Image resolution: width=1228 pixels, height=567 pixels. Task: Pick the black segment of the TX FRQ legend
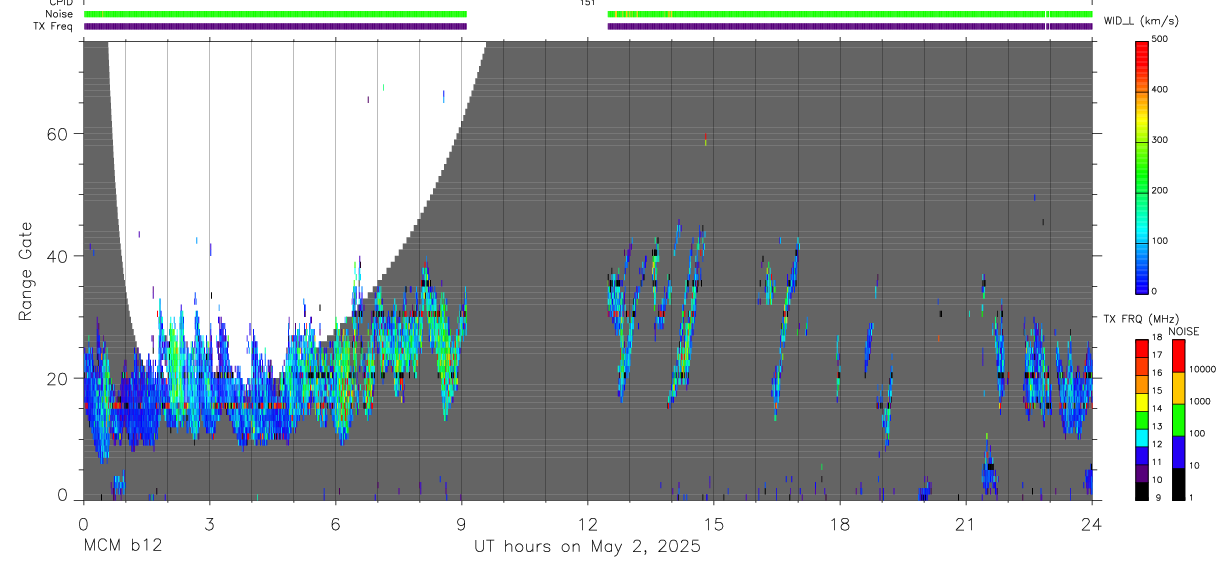[1141, 490]
